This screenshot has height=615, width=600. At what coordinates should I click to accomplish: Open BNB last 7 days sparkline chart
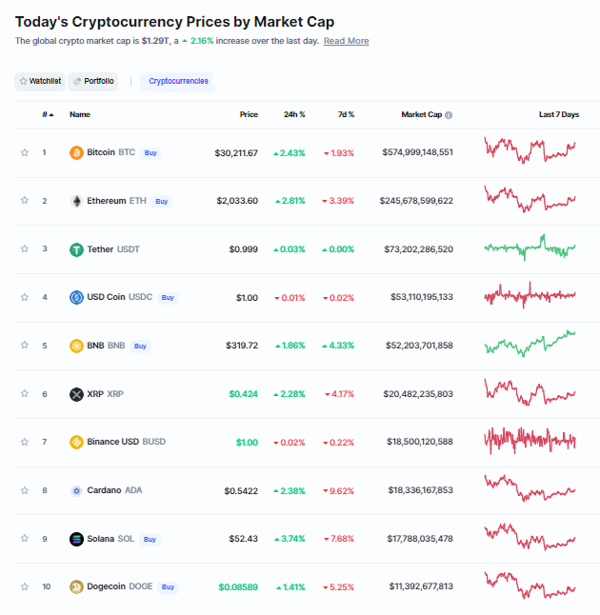[530, 344]
